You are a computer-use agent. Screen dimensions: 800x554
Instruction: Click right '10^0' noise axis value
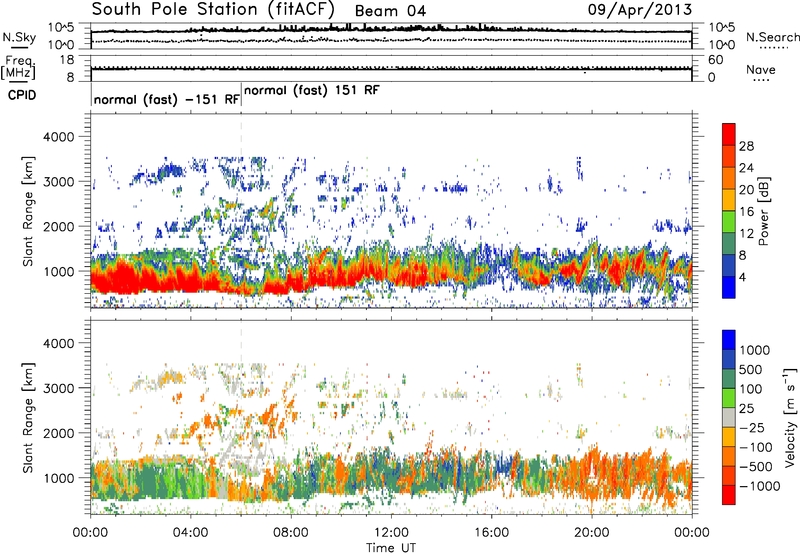[x=721, y=45]
